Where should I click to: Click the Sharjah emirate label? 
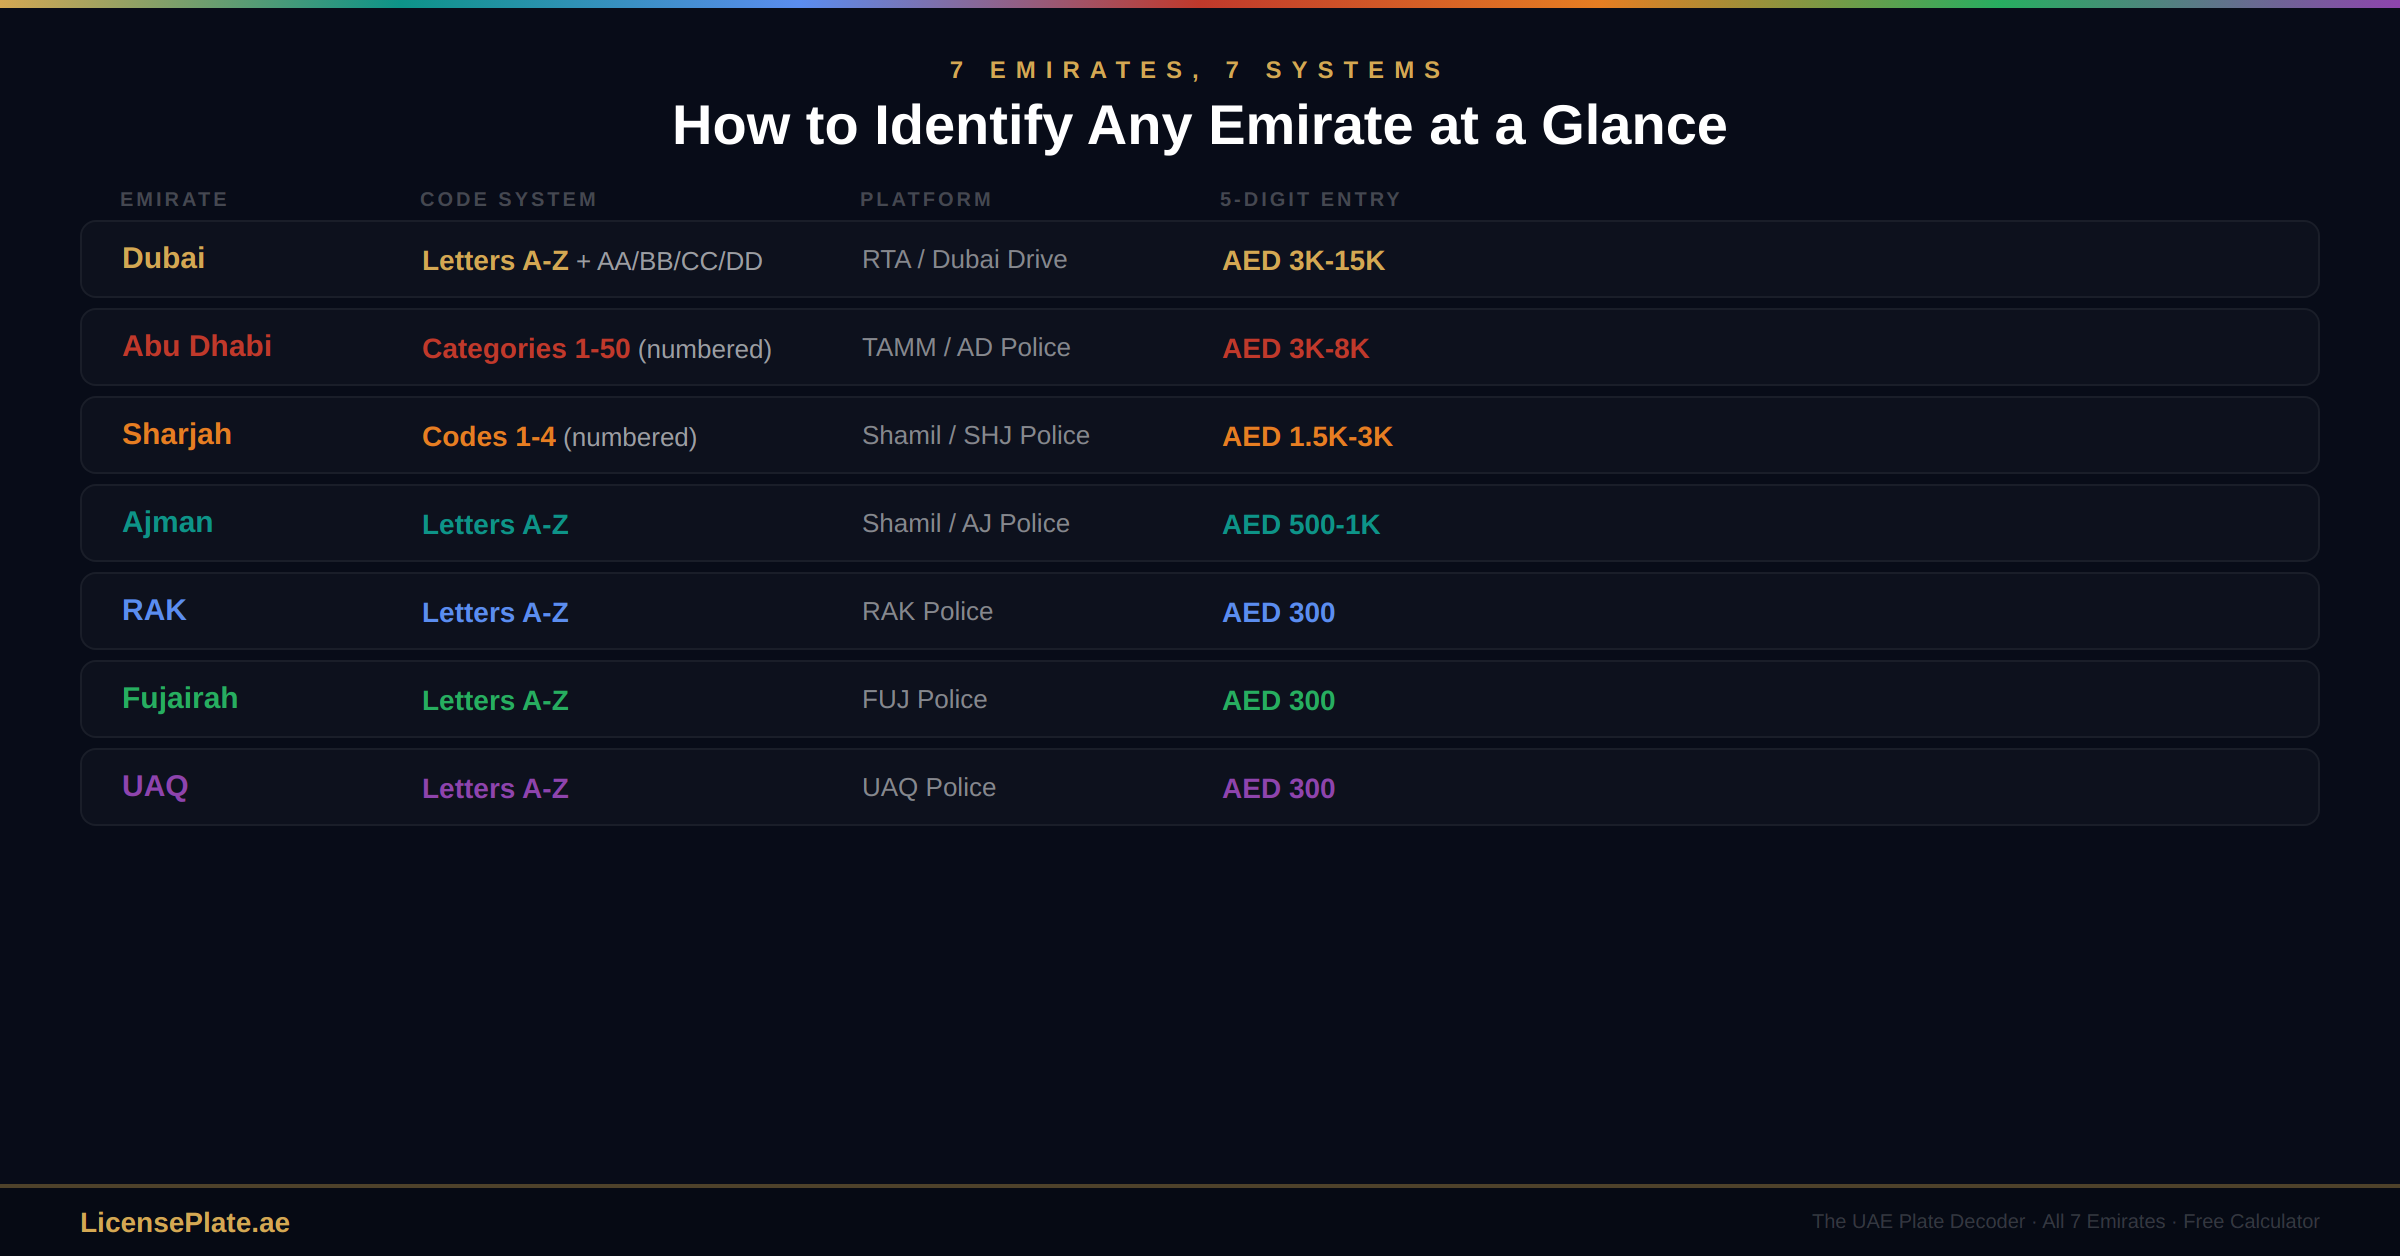176,434
